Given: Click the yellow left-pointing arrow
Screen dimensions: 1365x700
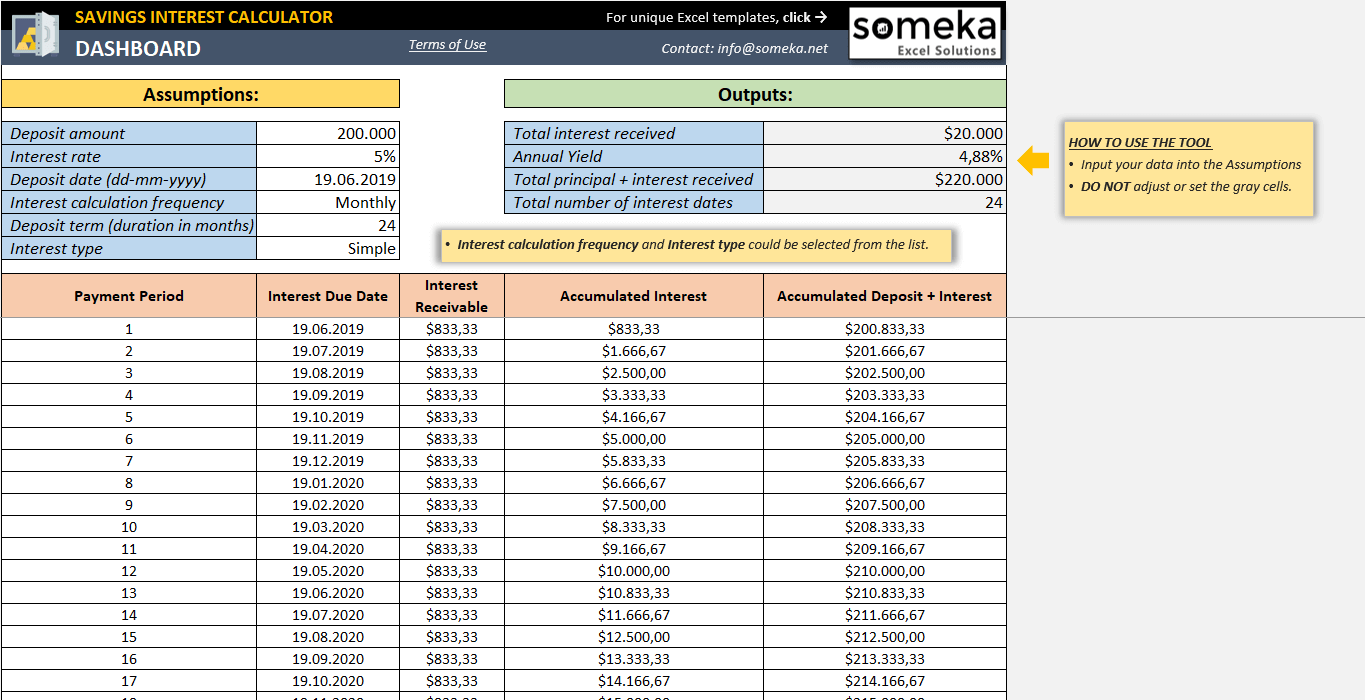Looking at the screenshot, I should (1033, 160).
